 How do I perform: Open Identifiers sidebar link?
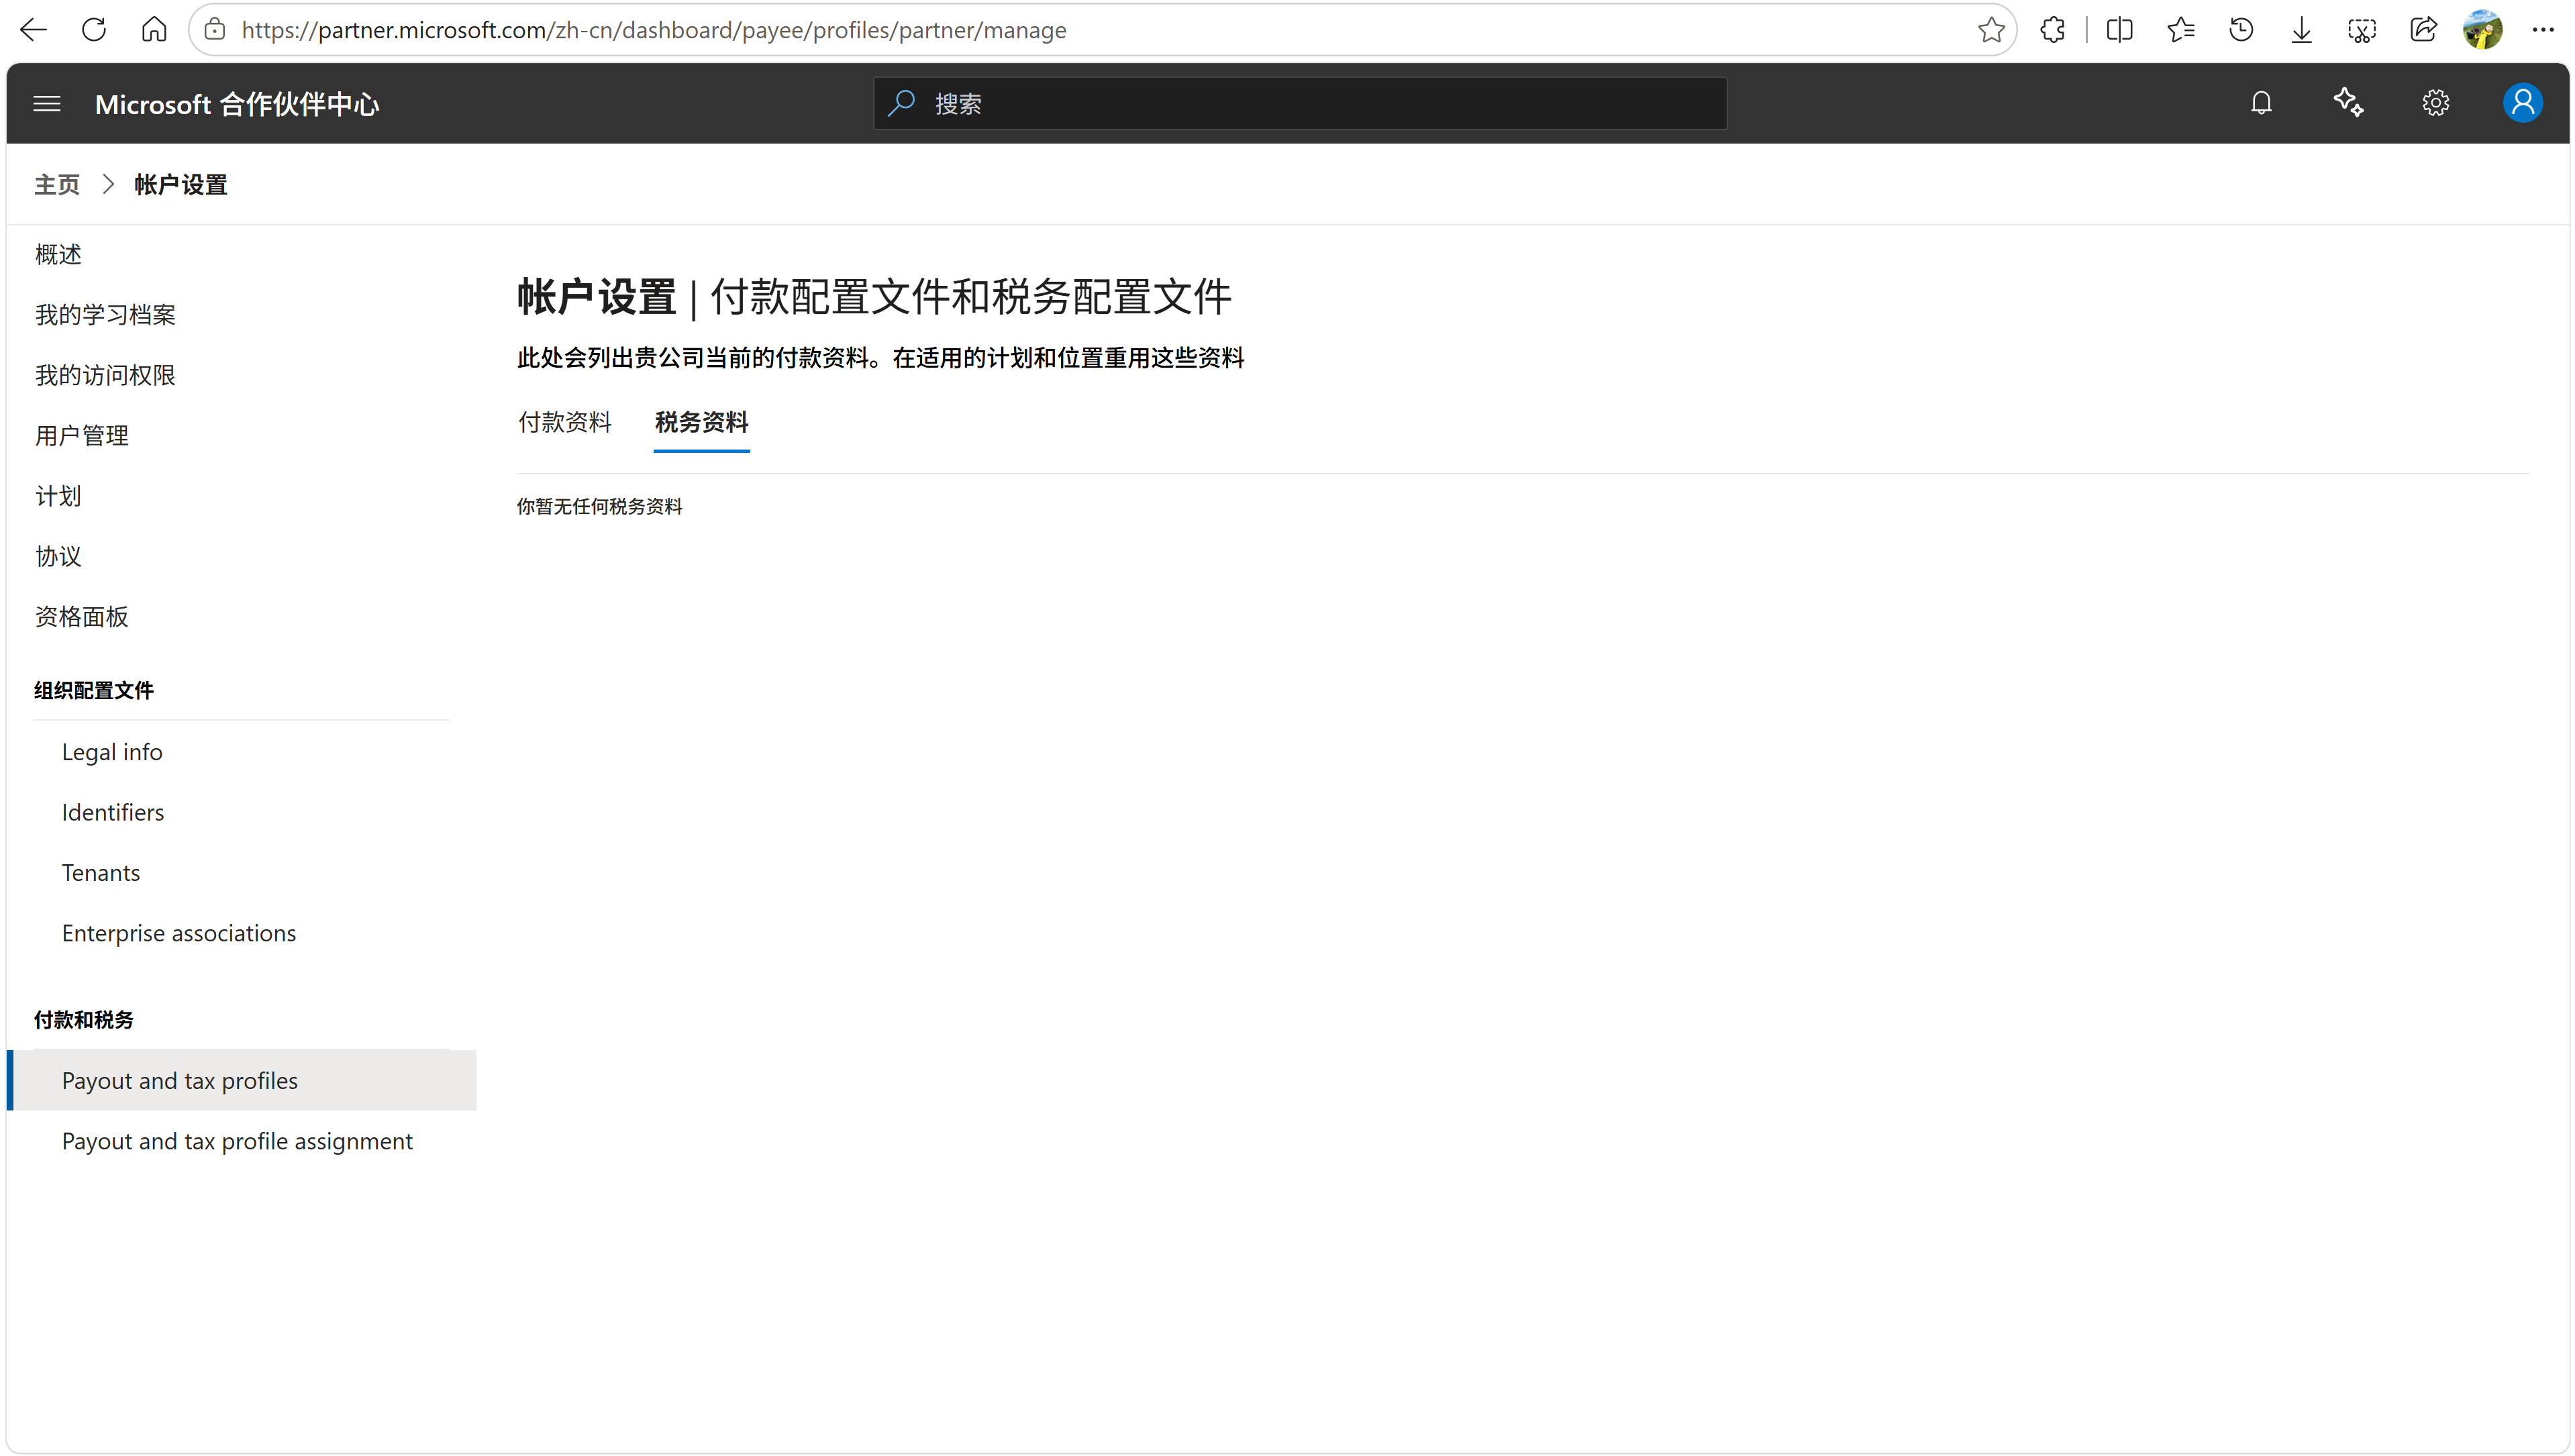(113, 812)
